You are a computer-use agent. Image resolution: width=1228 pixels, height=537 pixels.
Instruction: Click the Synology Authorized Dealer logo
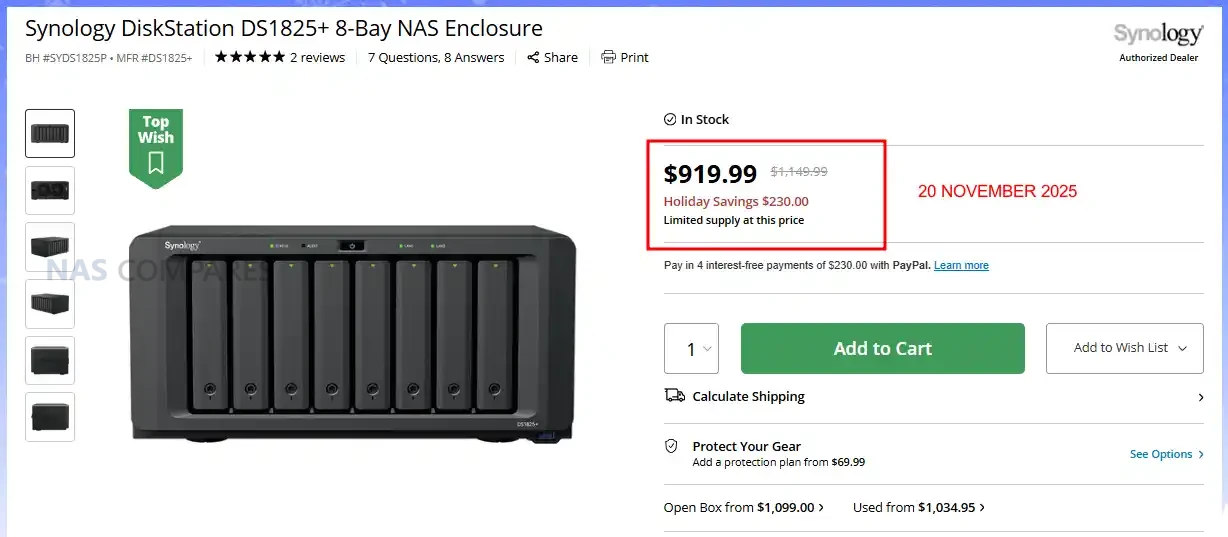coord(1158,41)
